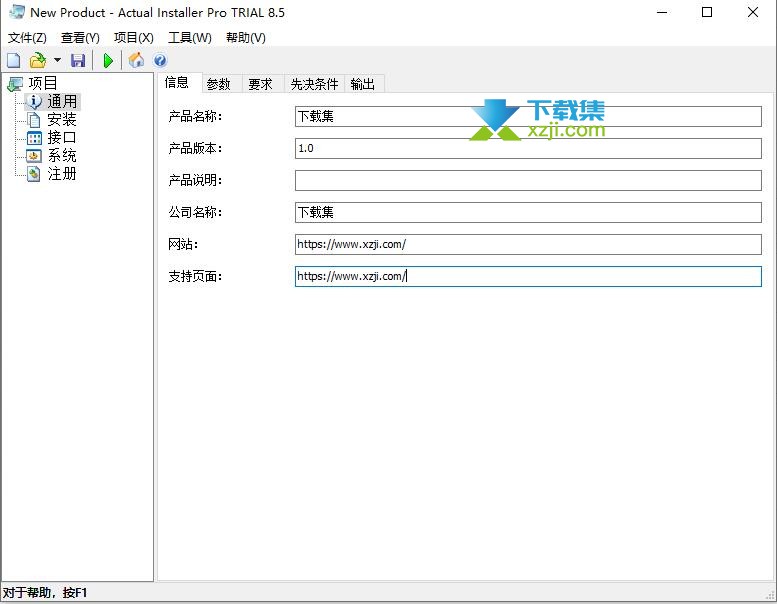Click the 通用 info icon in tree
This screenshot has width=777, height=604.
pos(34,102)
